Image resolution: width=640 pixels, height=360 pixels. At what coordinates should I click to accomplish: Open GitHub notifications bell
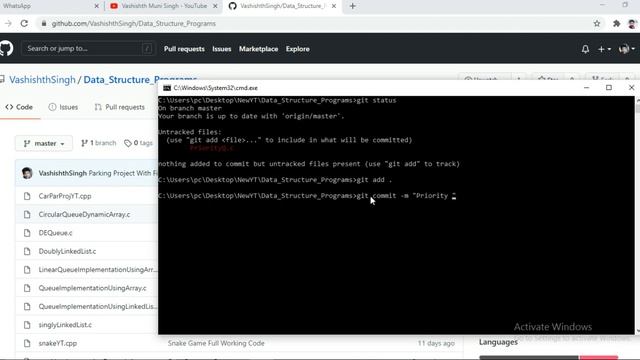(585, 49)
